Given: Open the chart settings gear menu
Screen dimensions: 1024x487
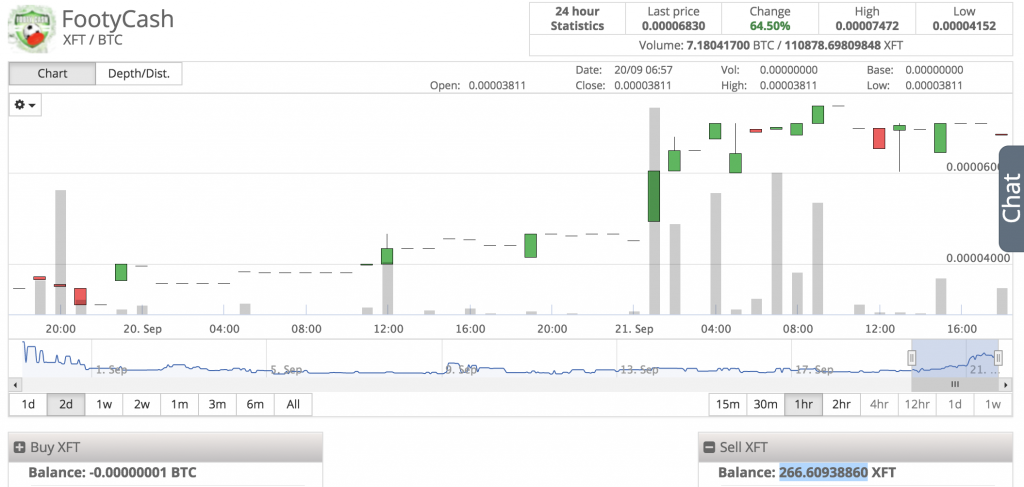Looking at the screenshot, I should [25, 105].
